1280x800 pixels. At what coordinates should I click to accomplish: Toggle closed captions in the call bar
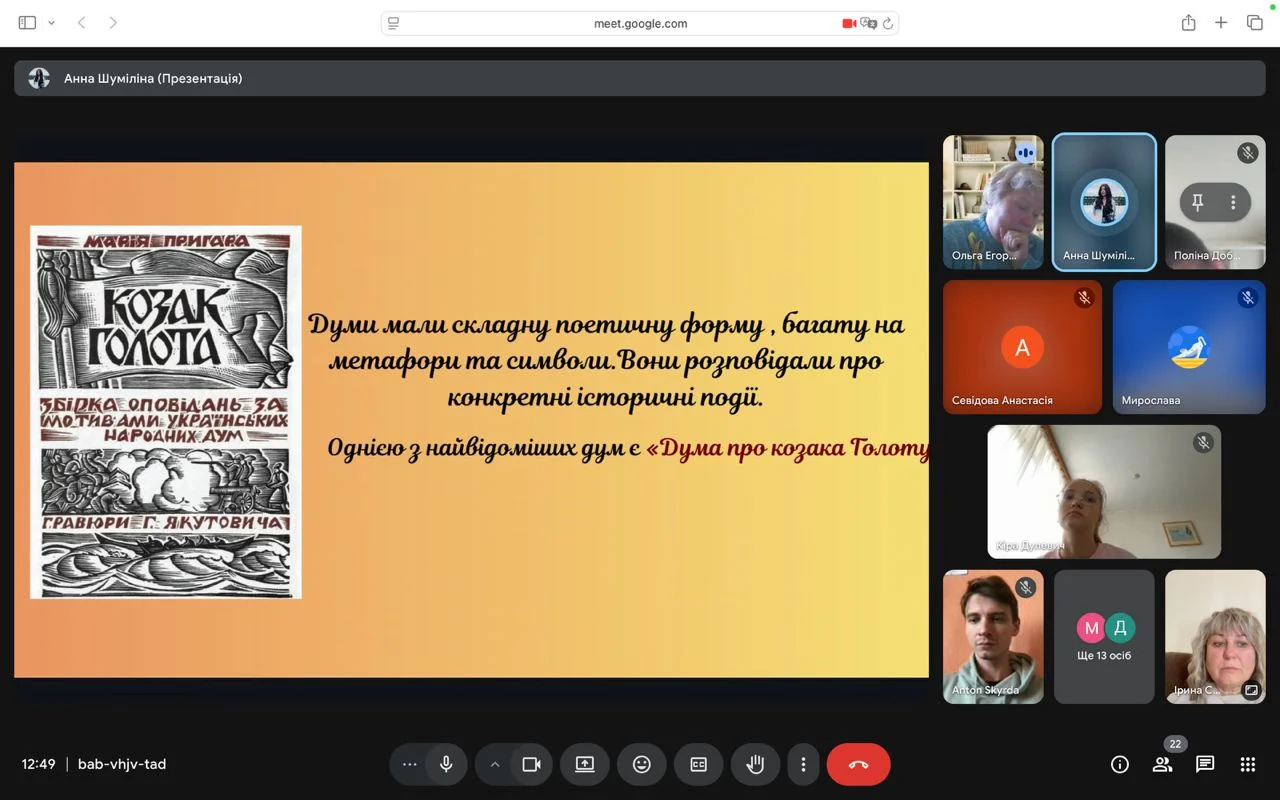tap(698, 764)
